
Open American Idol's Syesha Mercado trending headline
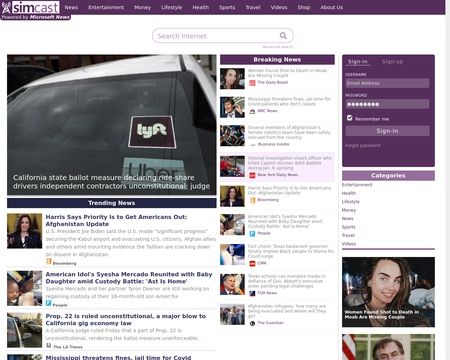[129, 278]
